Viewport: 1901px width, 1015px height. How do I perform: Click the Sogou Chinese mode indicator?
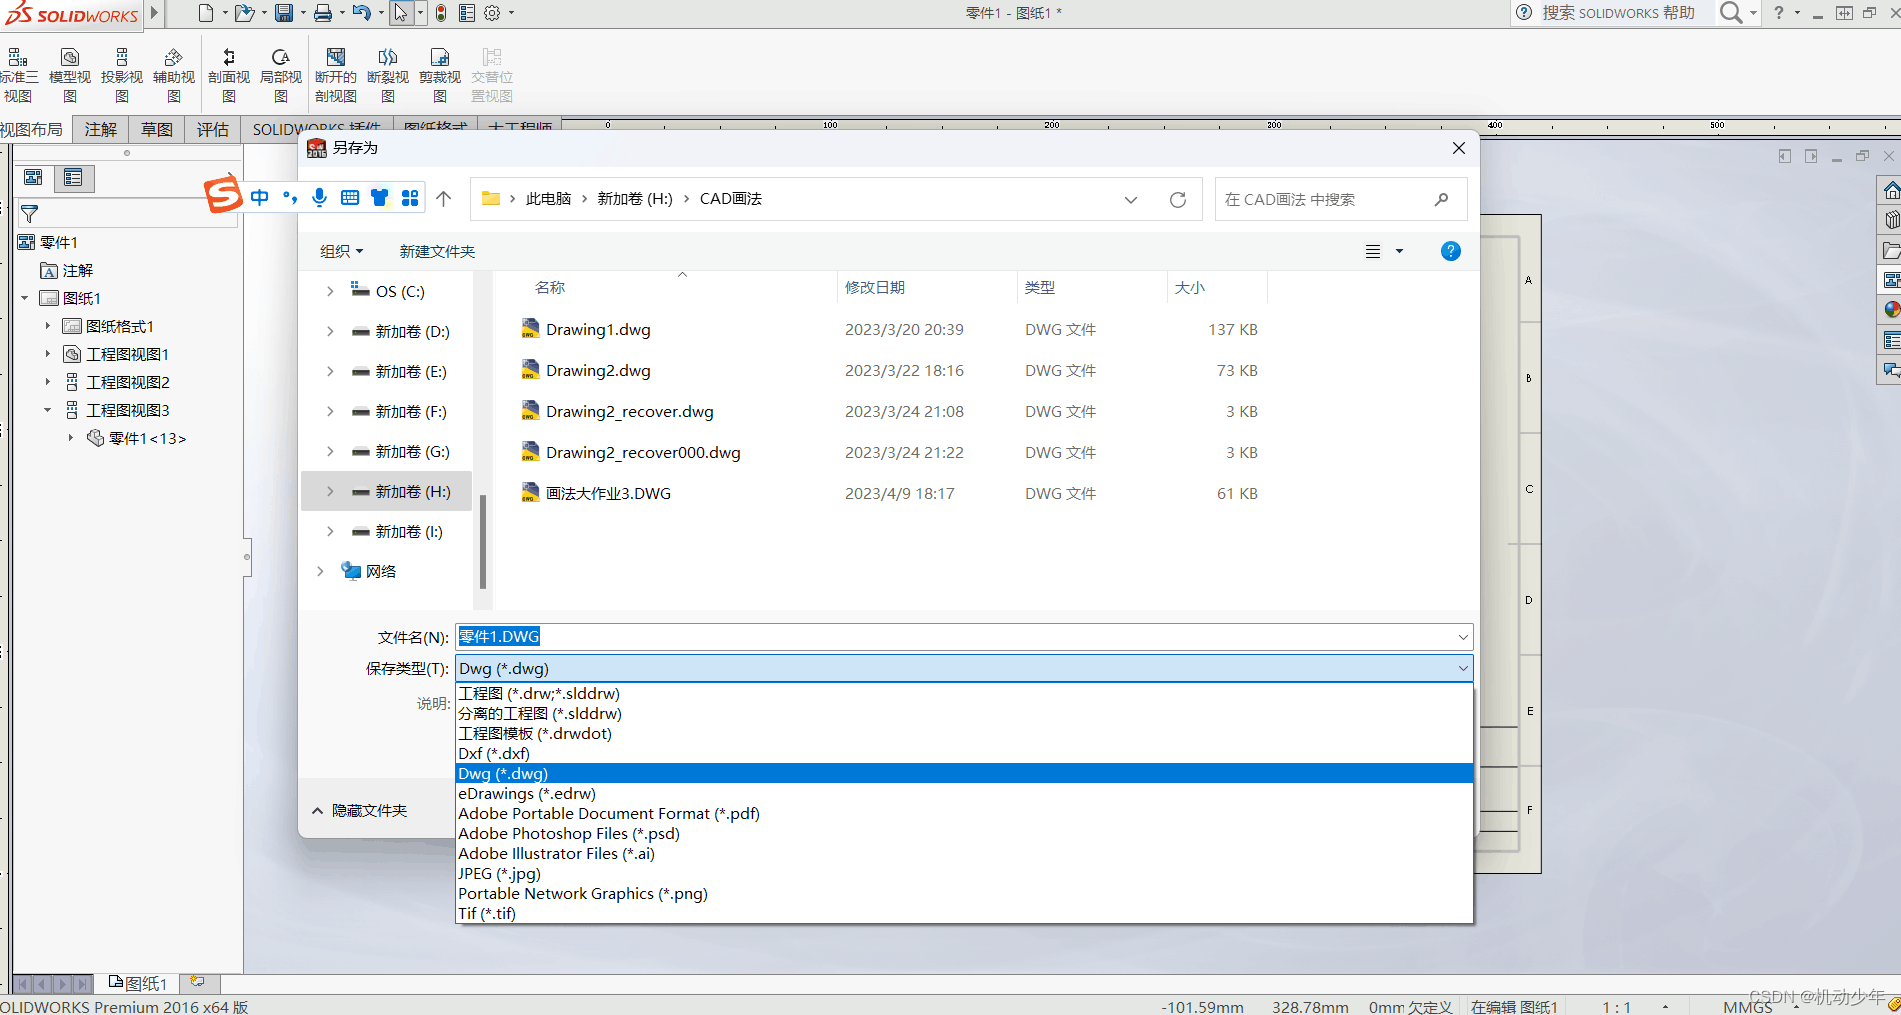pos(260,198)
